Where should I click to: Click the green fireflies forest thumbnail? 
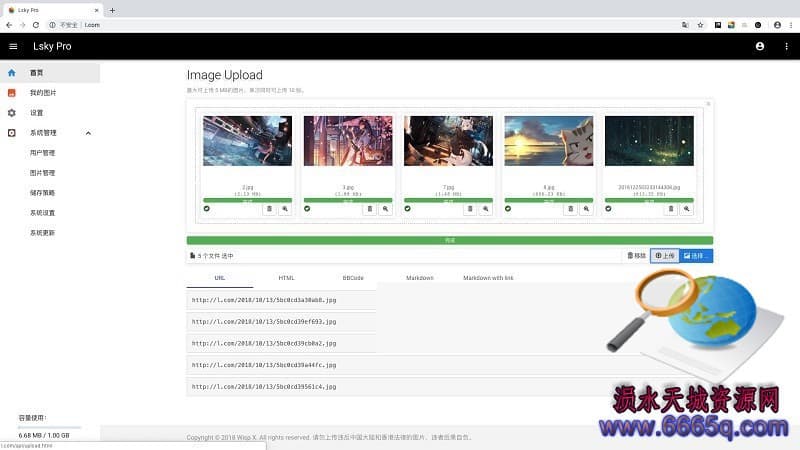pyautogui.click(x=649, y=141)
